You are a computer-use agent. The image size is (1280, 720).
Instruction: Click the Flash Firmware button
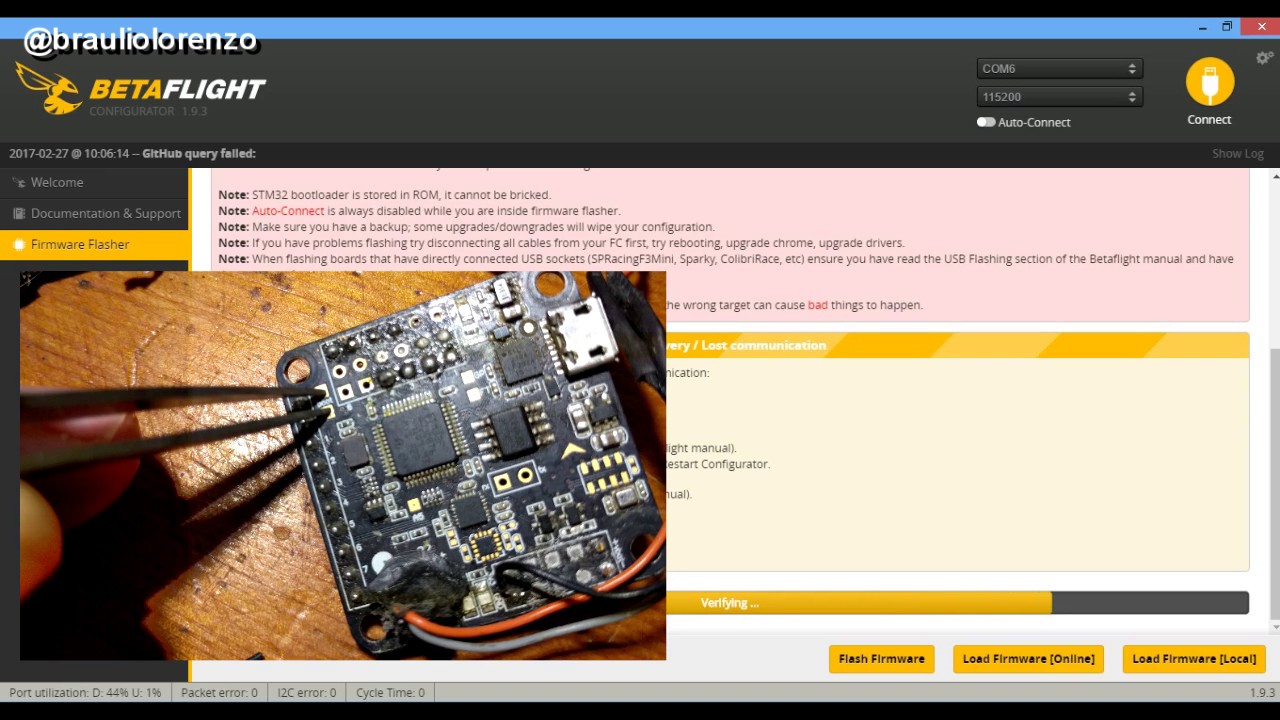pyautogui.click(x=882, y=659)
